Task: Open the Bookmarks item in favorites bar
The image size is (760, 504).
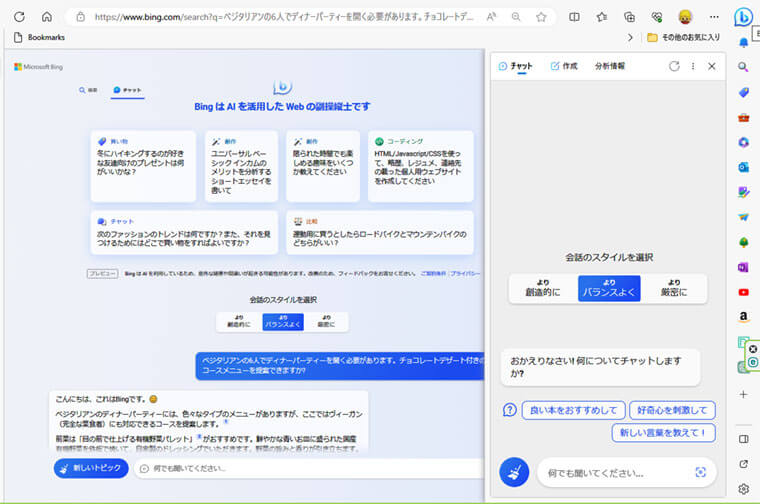Action: pos(39,37)
